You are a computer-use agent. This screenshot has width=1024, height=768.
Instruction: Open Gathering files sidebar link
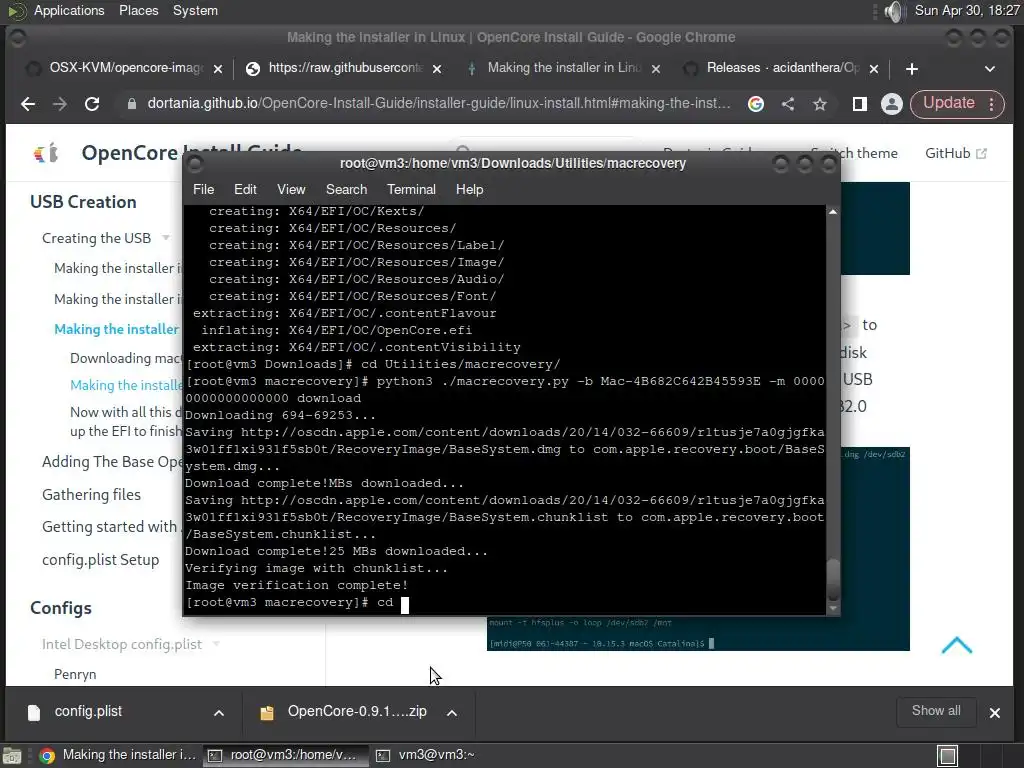tap(91, 495)
